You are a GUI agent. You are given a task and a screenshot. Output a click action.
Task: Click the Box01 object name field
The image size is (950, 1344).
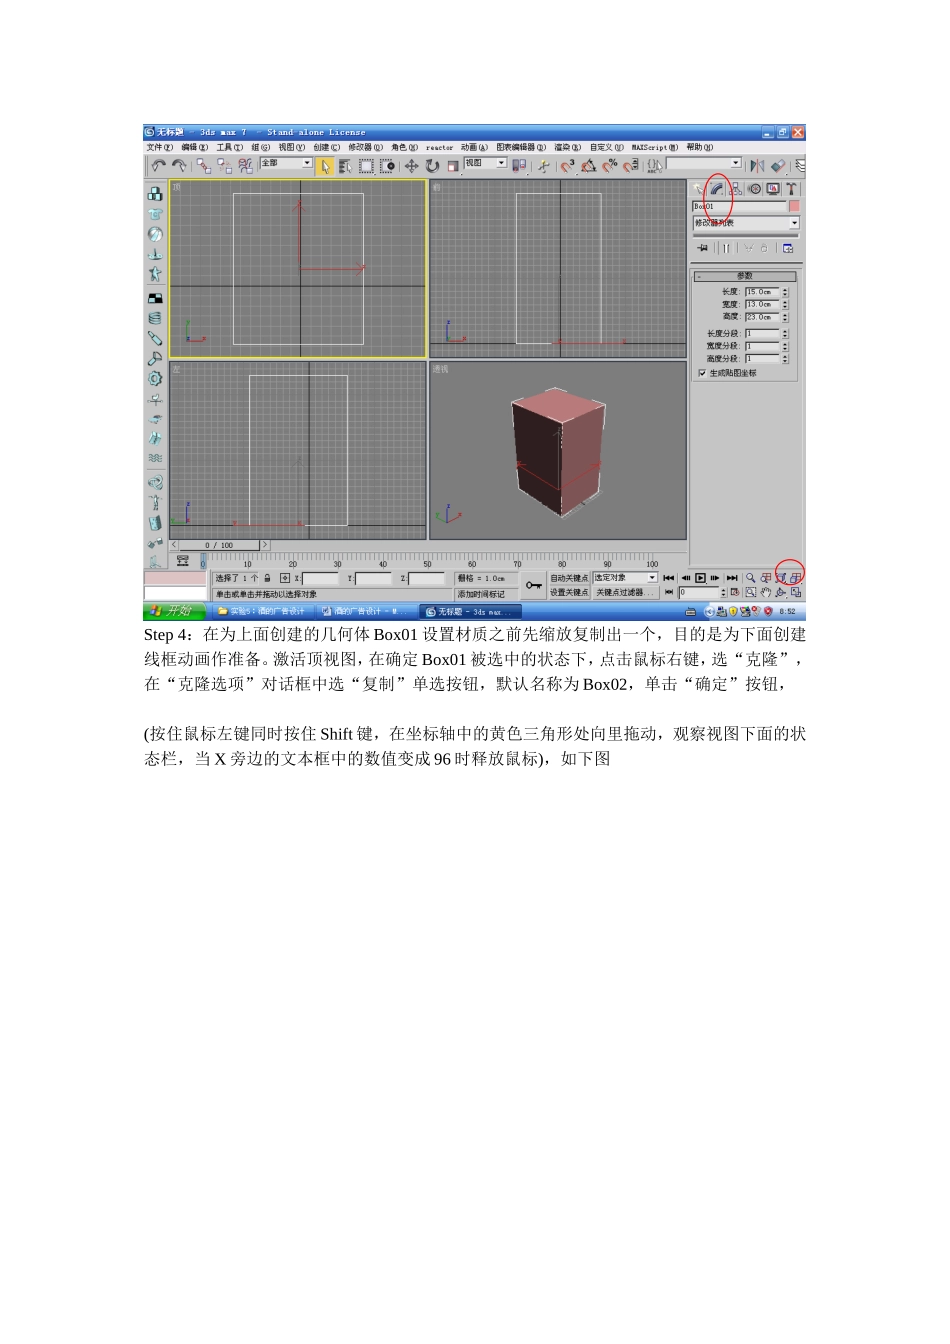point(739,206)
